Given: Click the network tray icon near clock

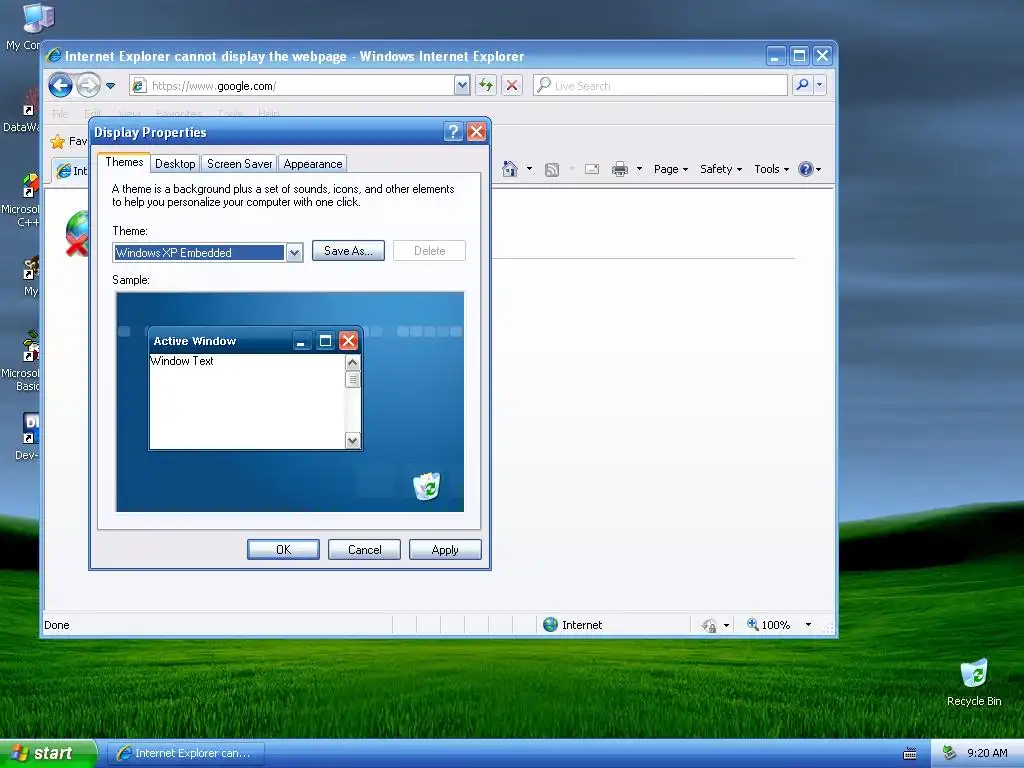Looking at the screenshot, I should click(950, 753).
